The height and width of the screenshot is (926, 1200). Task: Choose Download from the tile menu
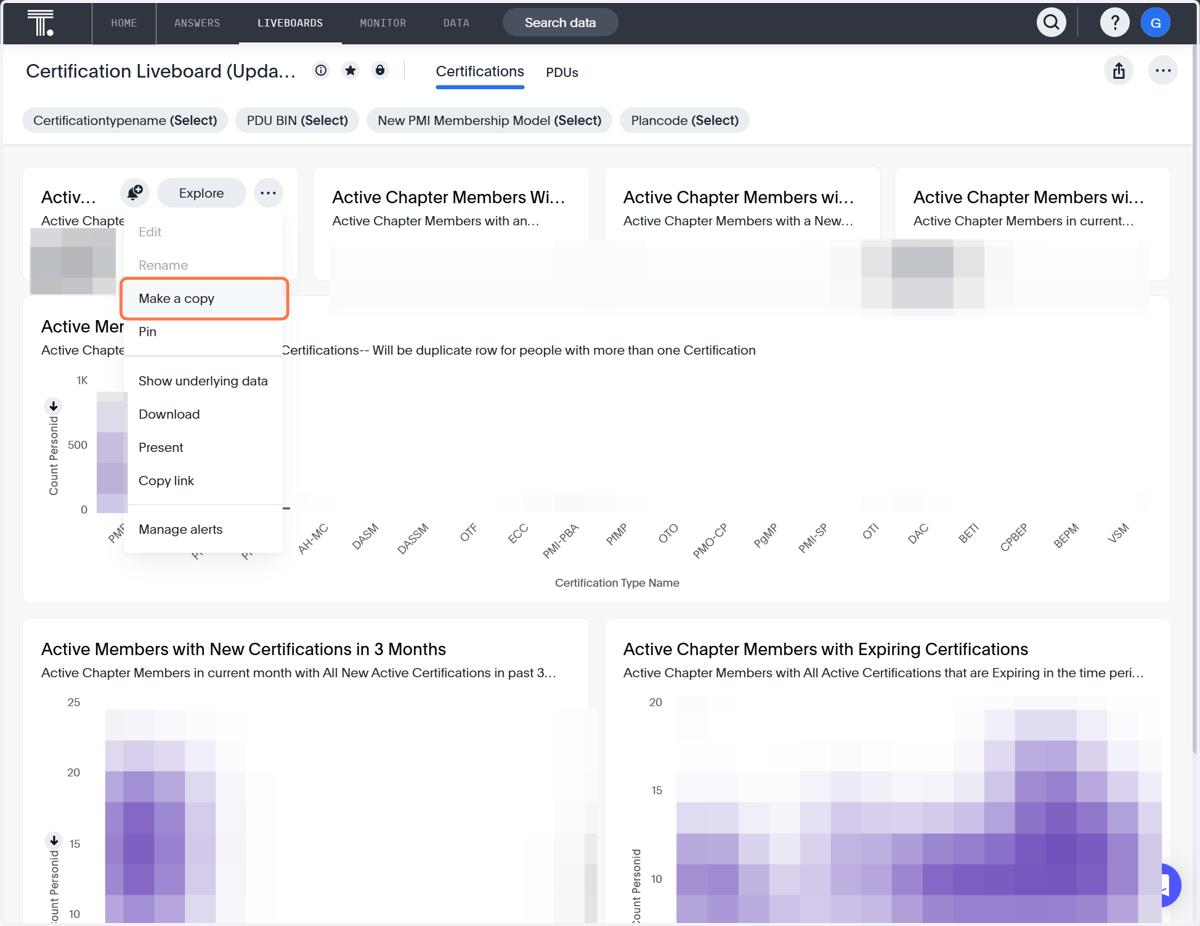point(203,414)
